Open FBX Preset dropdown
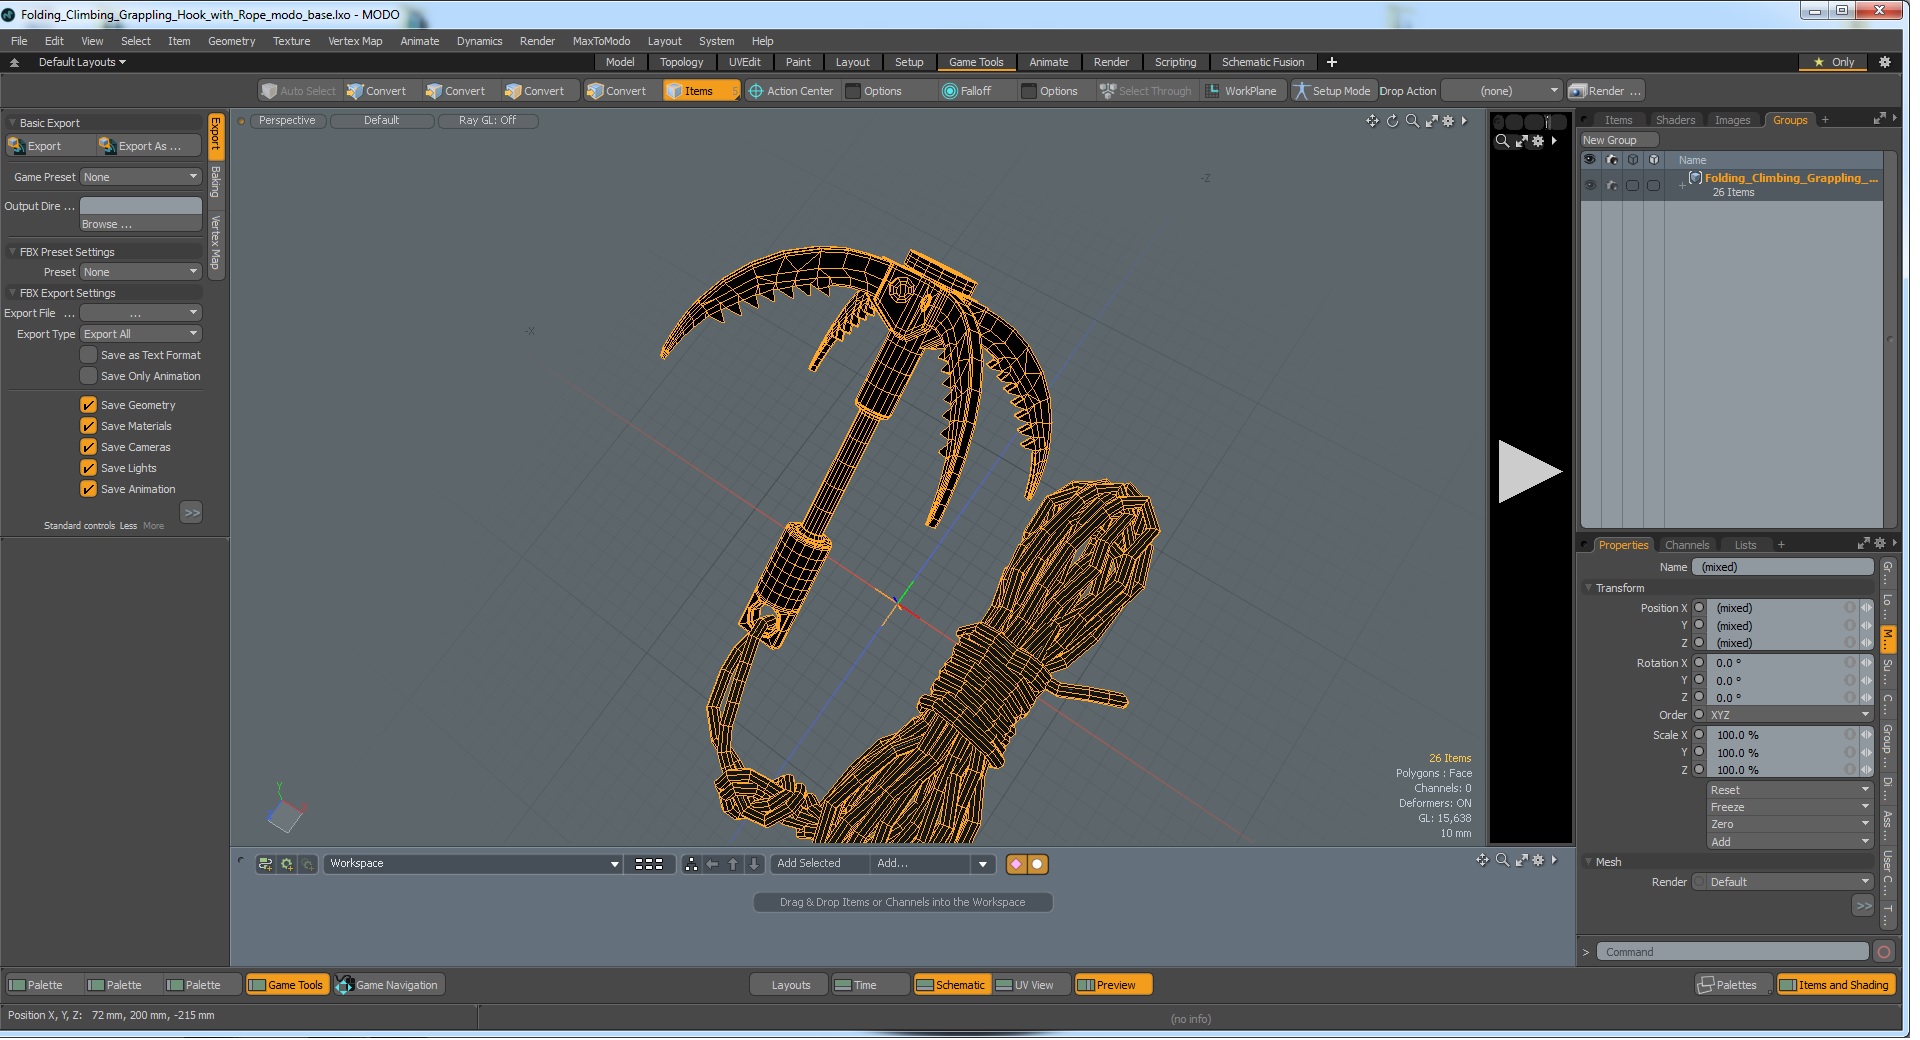This screenshot has height=1040, width=1920. 140,272
